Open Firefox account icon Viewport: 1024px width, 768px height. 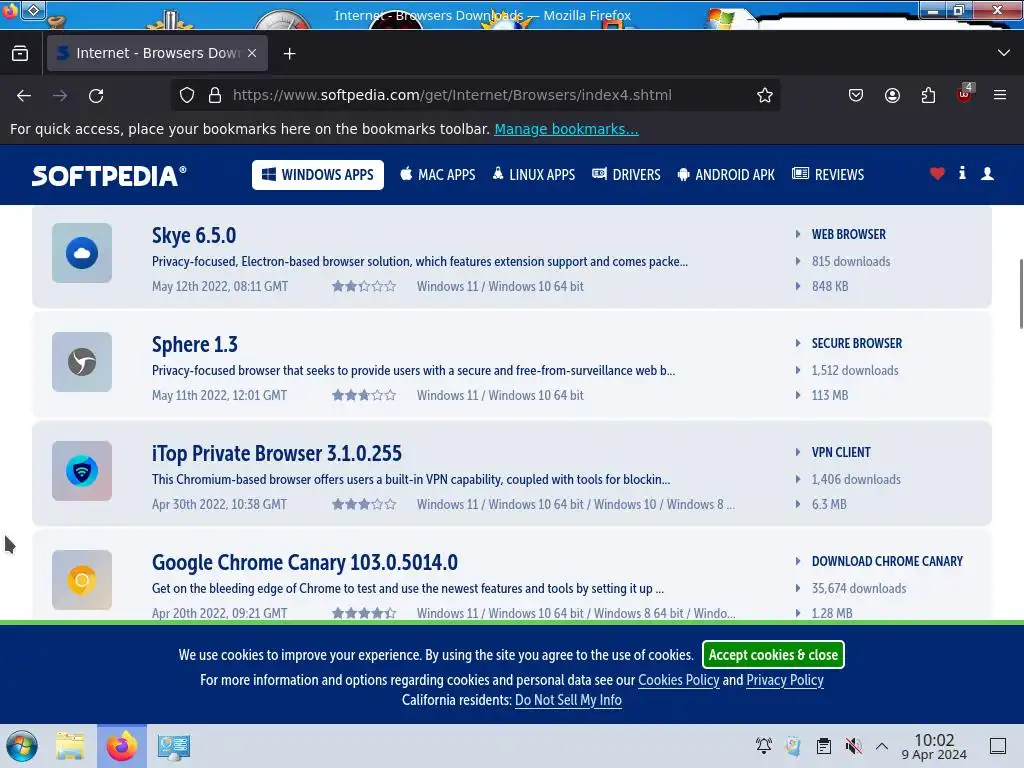(x=892, y=95)
